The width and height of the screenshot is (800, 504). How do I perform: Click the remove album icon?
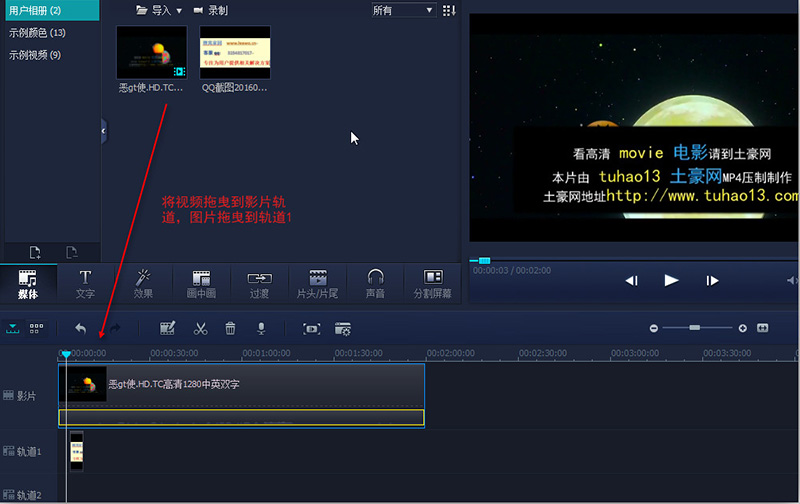(x=71, y=252)
